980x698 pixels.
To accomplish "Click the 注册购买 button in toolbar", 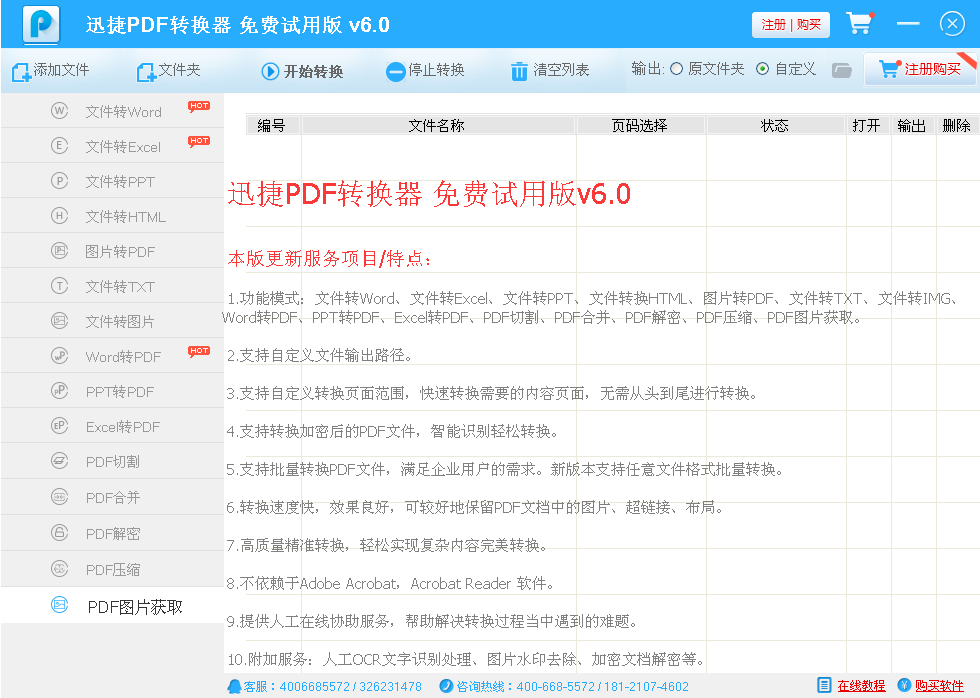I will (x=919, y=69).
